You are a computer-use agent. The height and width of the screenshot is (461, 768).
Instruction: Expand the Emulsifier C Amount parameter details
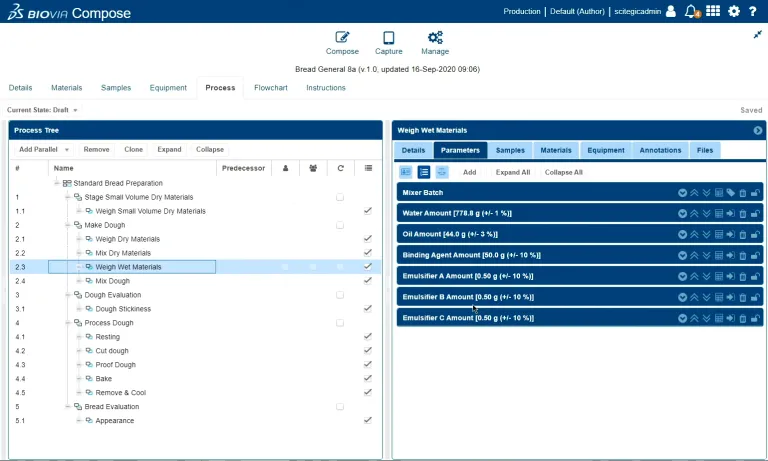point(683,318)
